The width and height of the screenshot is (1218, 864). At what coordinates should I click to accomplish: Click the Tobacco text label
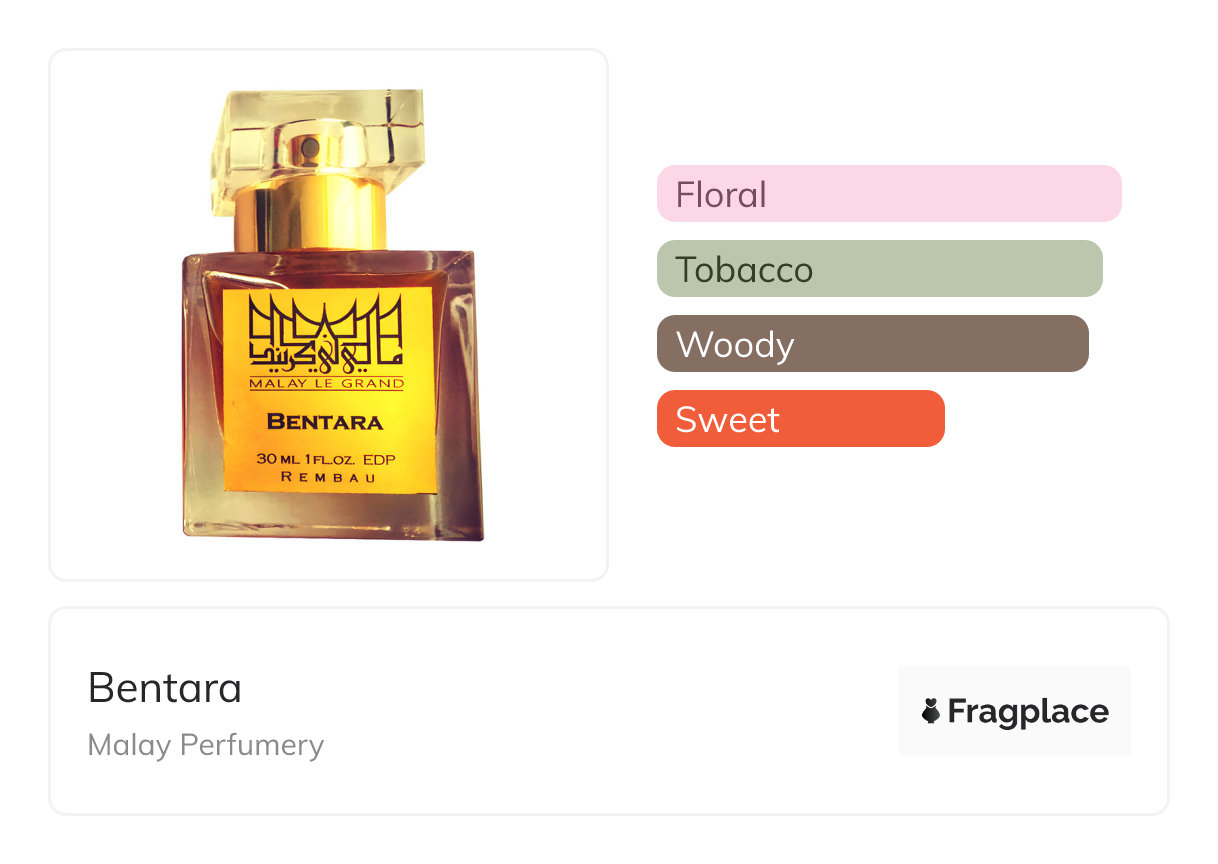744,269
